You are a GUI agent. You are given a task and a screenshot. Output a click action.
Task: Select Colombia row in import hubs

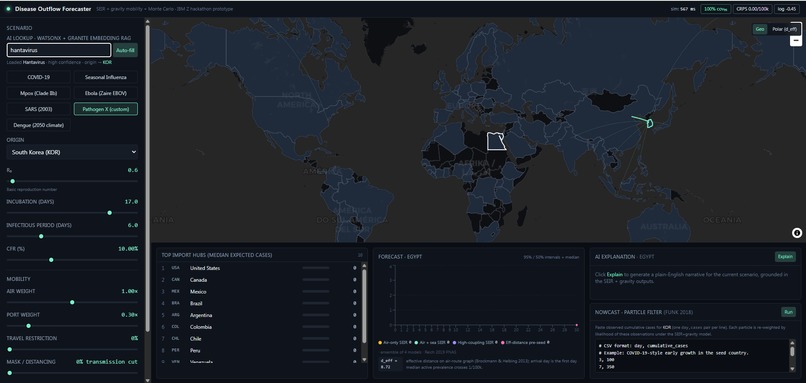(x=259, y=327)
